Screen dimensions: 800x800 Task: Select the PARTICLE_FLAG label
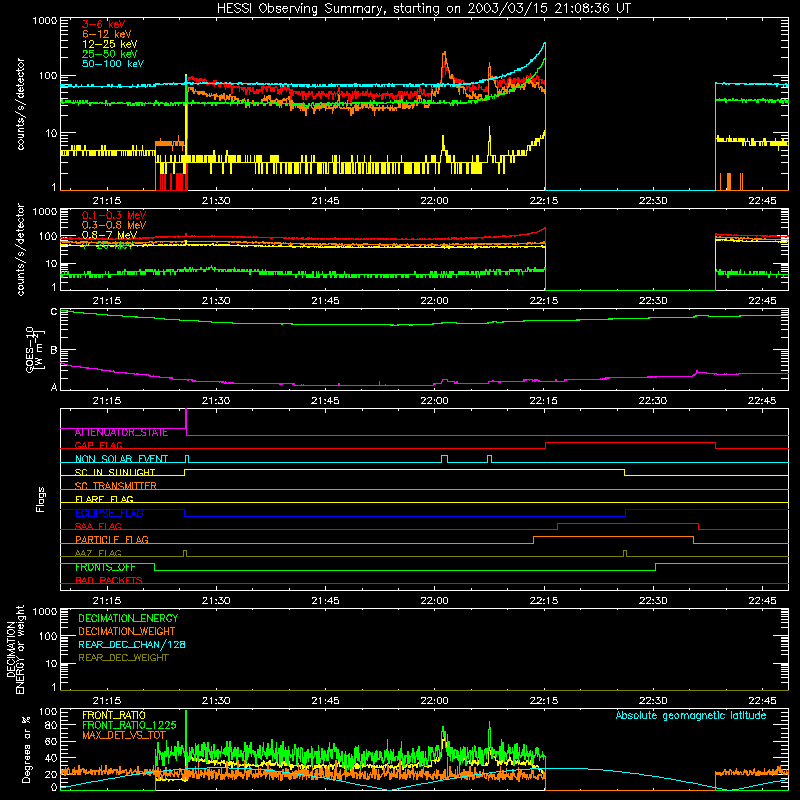tap(112, 539)
